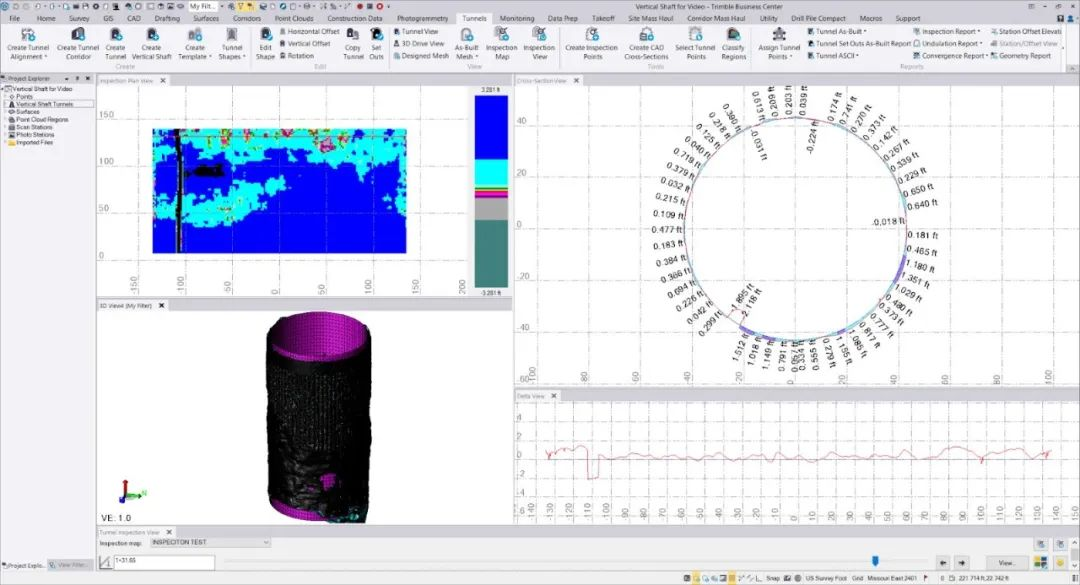The width and height of the screenshot is (1080, 585).
Task: Open the Inspection map combo box
Action: (210, 542)
